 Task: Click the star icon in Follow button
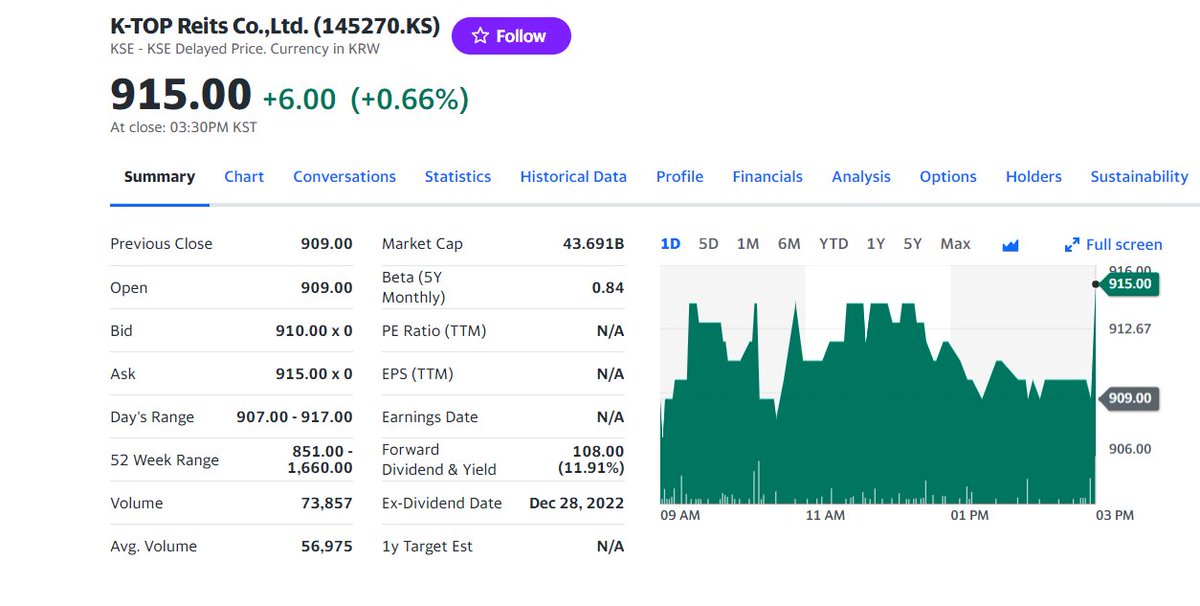click(480, 36)
